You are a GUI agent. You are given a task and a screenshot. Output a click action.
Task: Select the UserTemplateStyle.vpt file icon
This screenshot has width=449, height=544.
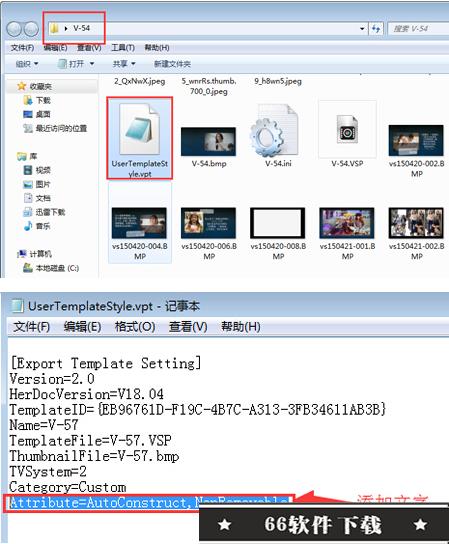pos(139,129)
